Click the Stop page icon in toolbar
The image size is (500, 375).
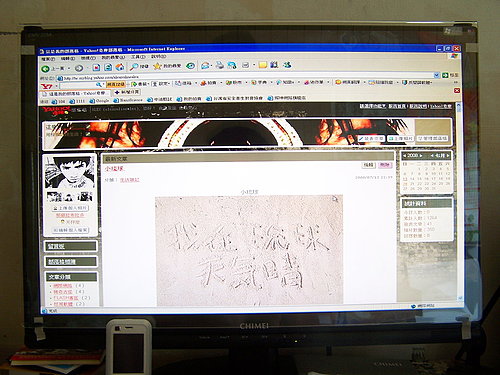pyautogui.click(x=96, y=68)
